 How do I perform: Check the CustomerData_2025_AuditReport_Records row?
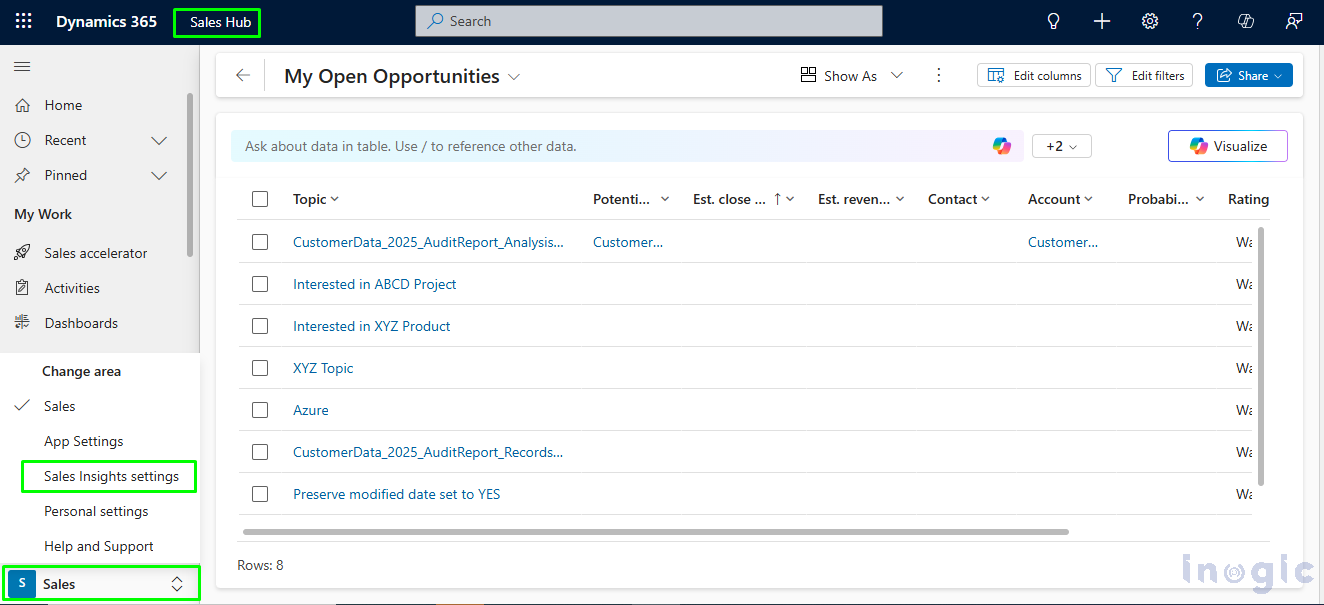click(260, 452)
